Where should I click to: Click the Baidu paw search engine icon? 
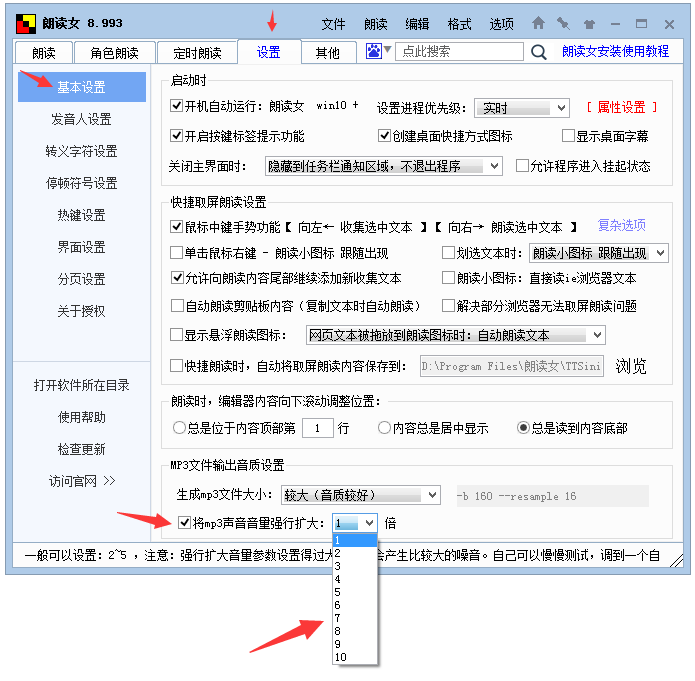pos(373,51)
